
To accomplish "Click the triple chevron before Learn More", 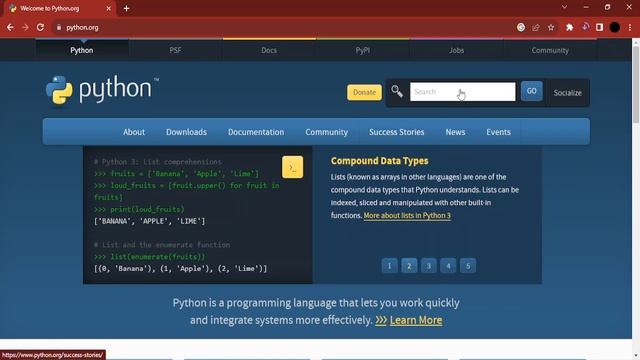I will (381, 320).
